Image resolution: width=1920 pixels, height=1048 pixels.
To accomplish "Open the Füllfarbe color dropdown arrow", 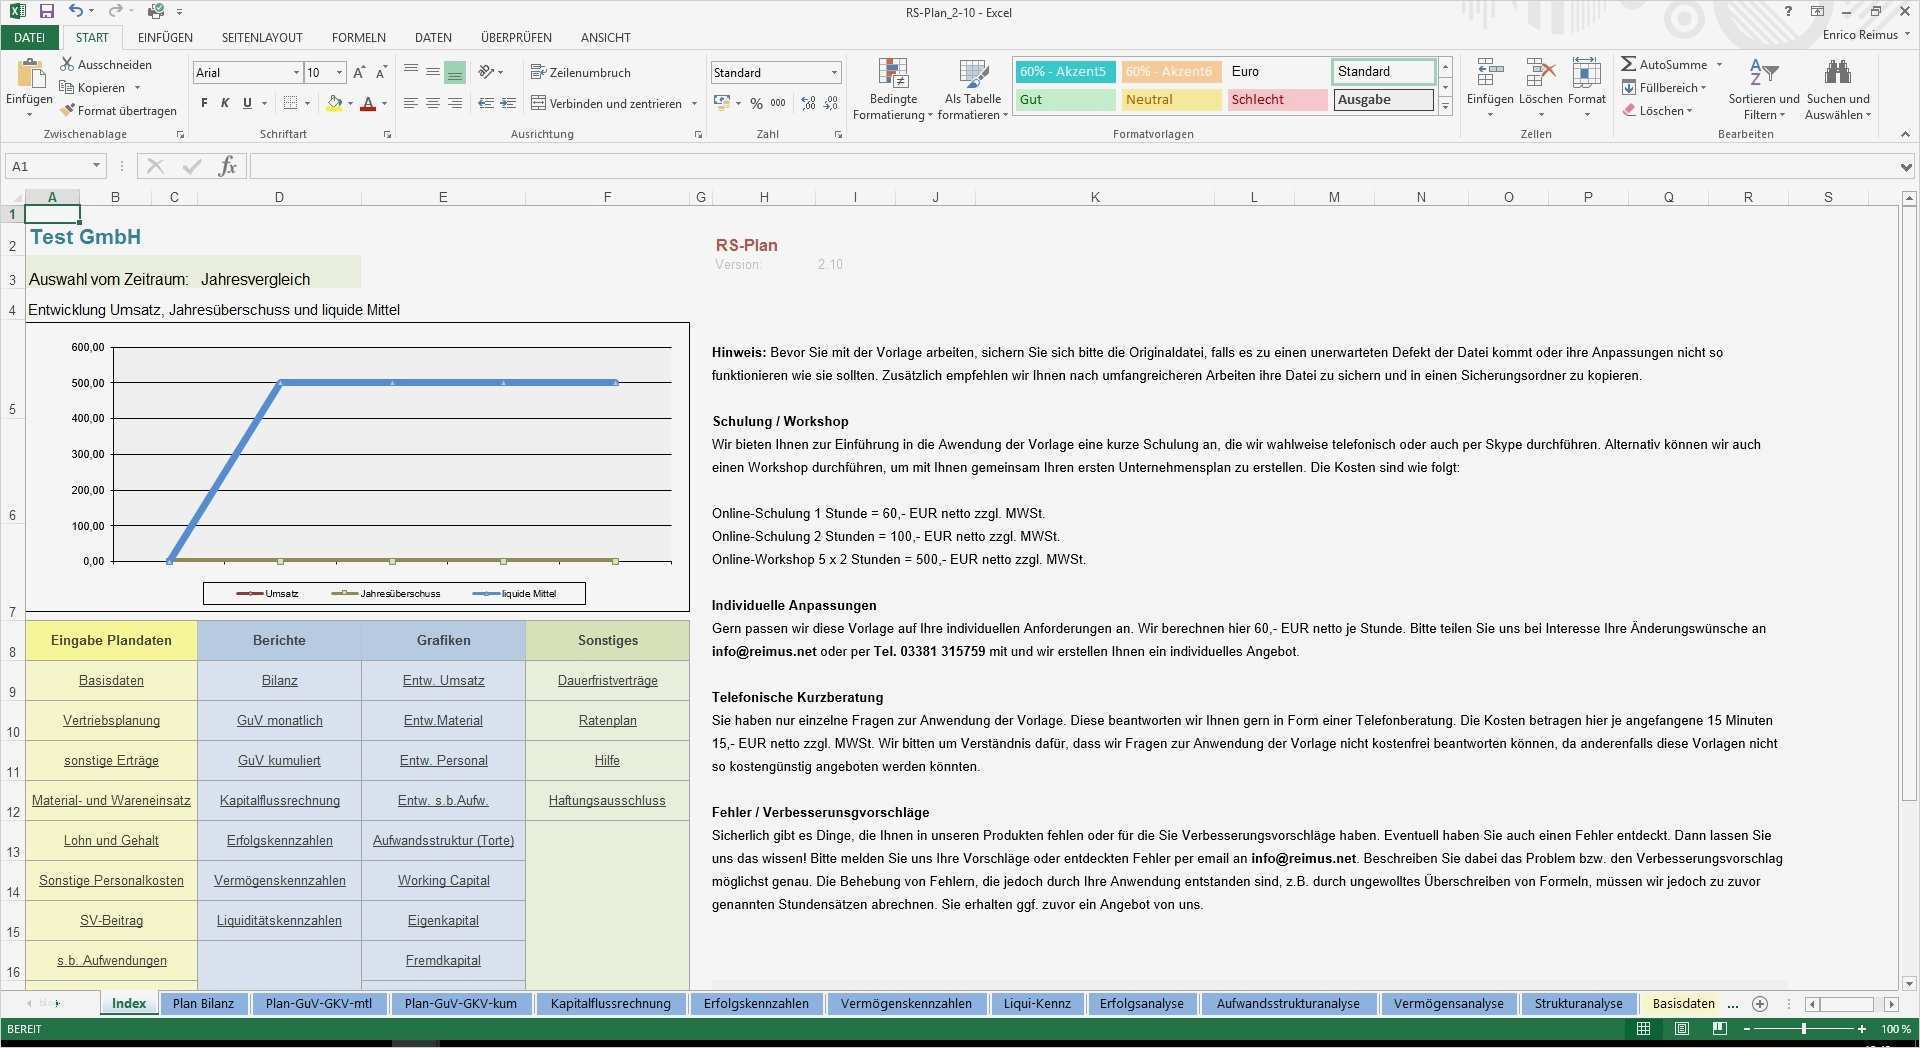I will coord(349,103).
